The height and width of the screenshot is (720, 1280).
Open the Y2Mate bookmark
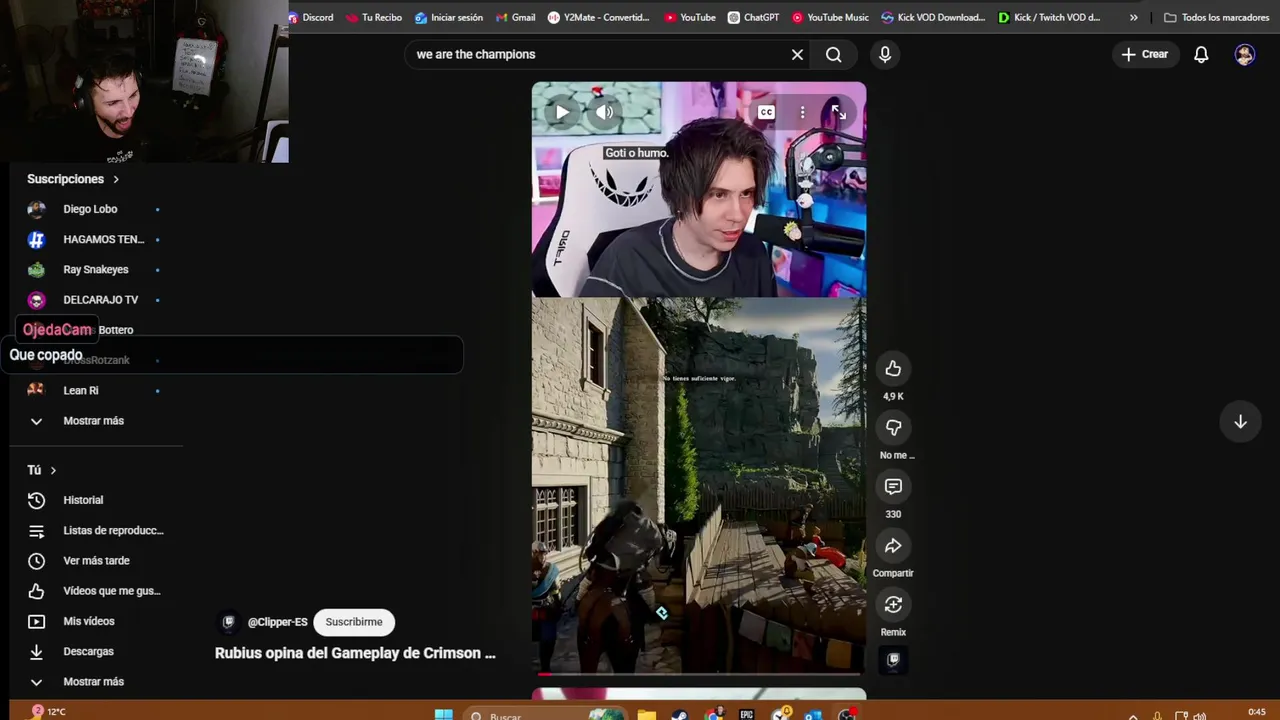point(599,17)
